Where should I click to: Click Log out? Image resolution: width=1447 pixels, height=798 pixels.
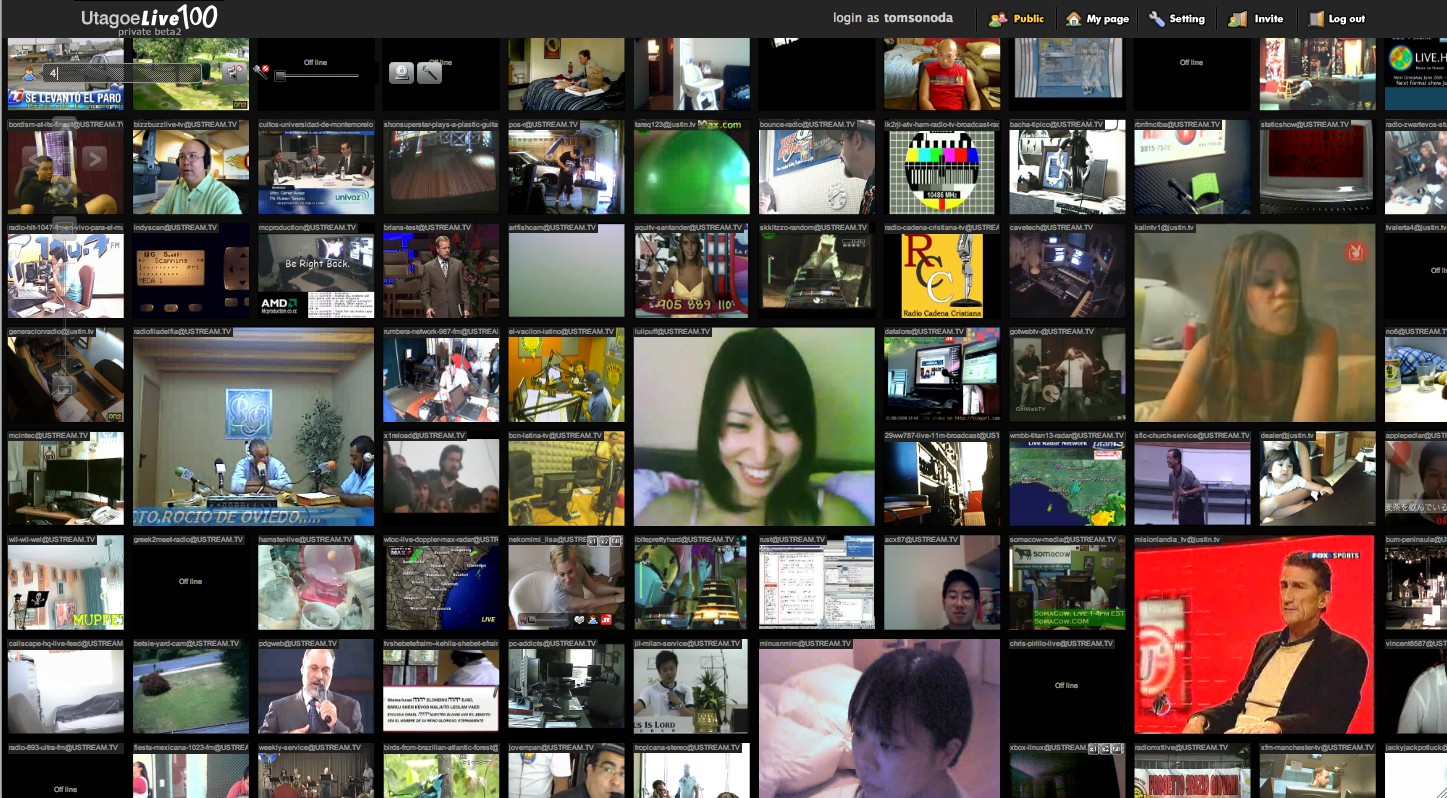(1336, 18)
